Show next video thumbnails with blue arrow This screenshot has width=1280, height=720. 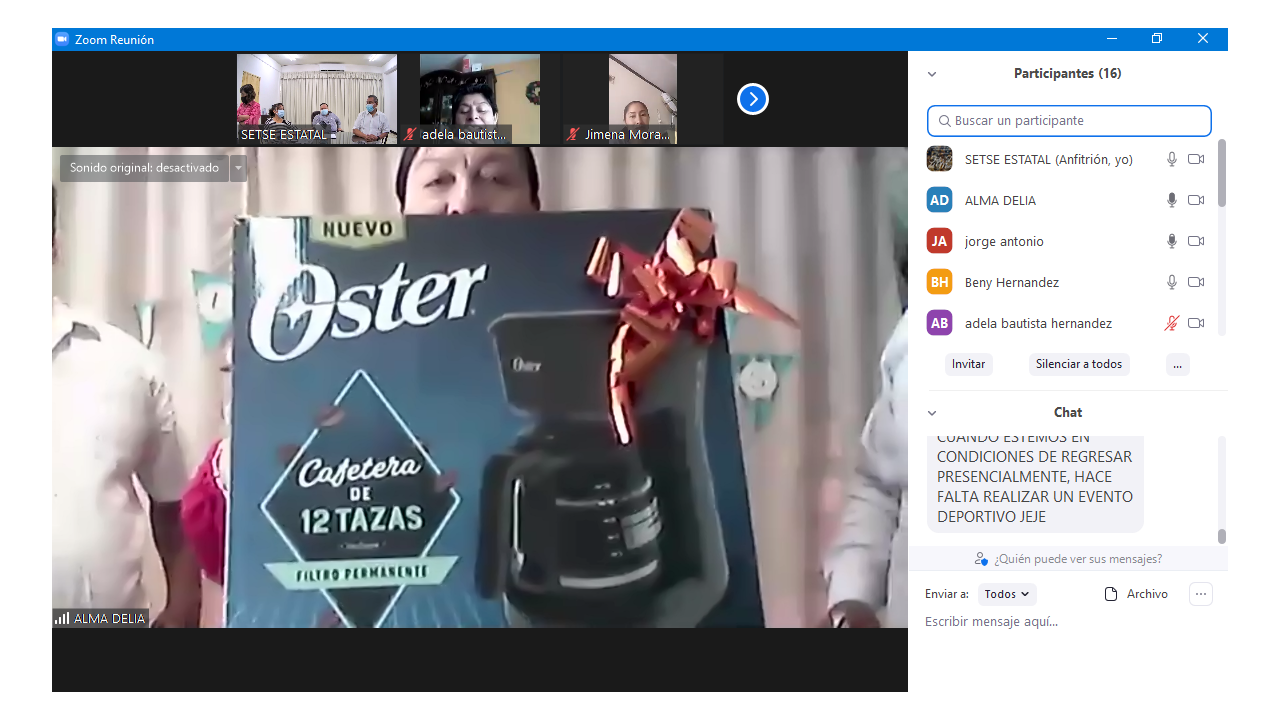pyautogui.click(x=753, y=99)
